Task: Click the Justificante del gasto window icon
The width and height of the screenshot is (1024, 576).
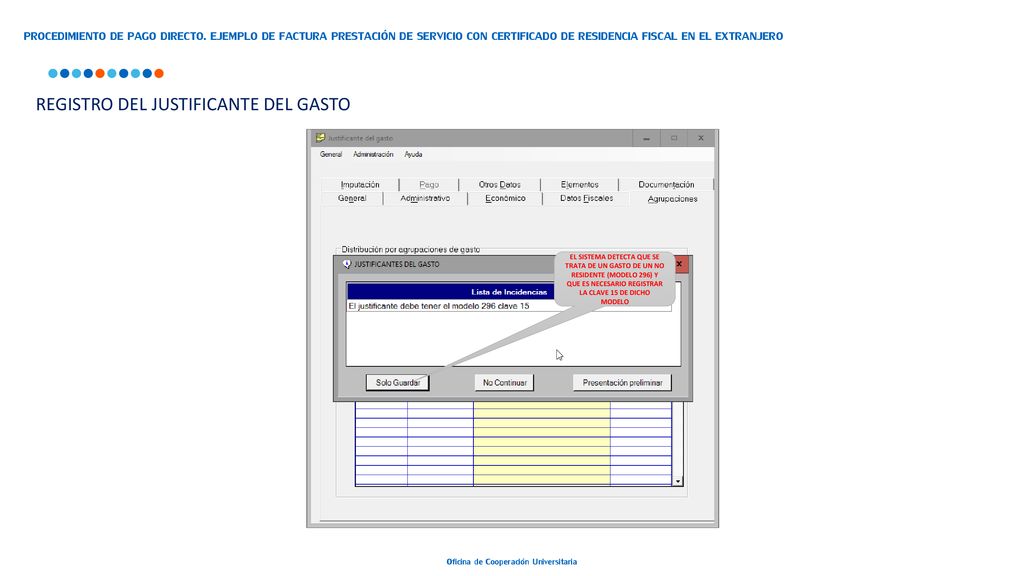Action: tap(320, 138)
